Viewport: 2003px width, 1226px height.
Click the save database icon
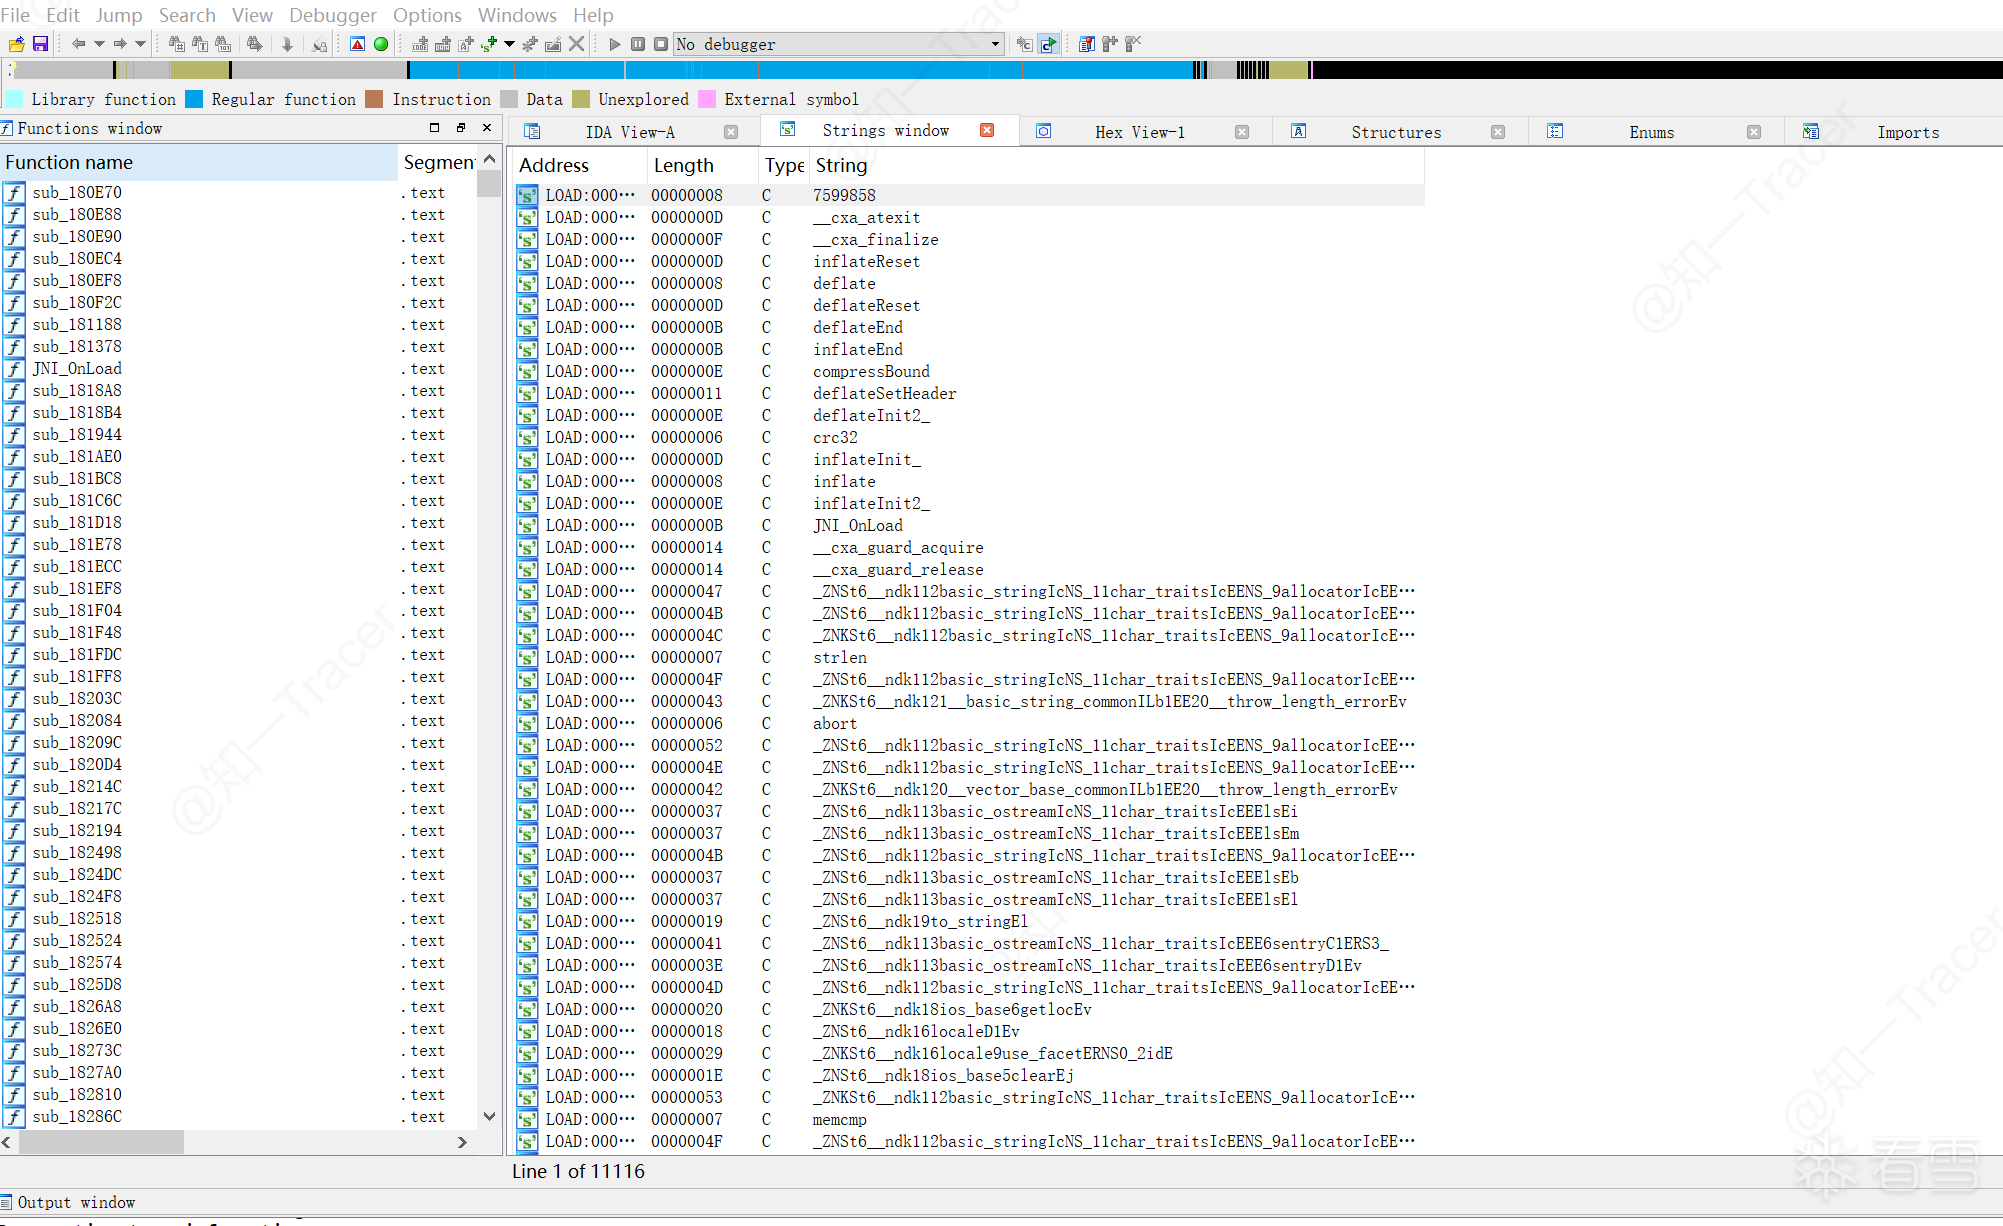[40, 44]
